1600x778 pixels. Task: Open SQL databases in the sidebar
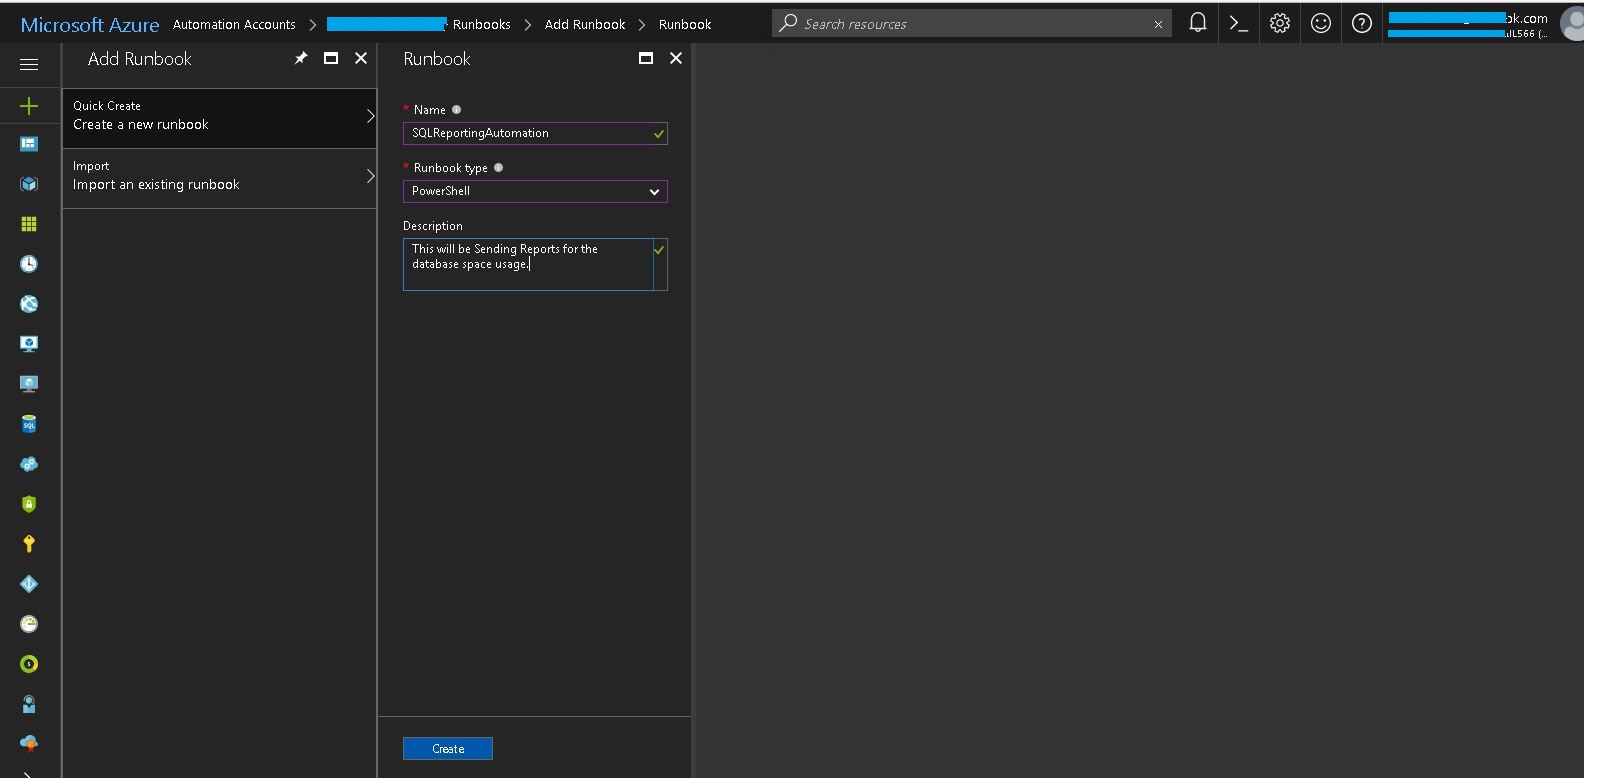pyautogui.click(x=29, y=424)
